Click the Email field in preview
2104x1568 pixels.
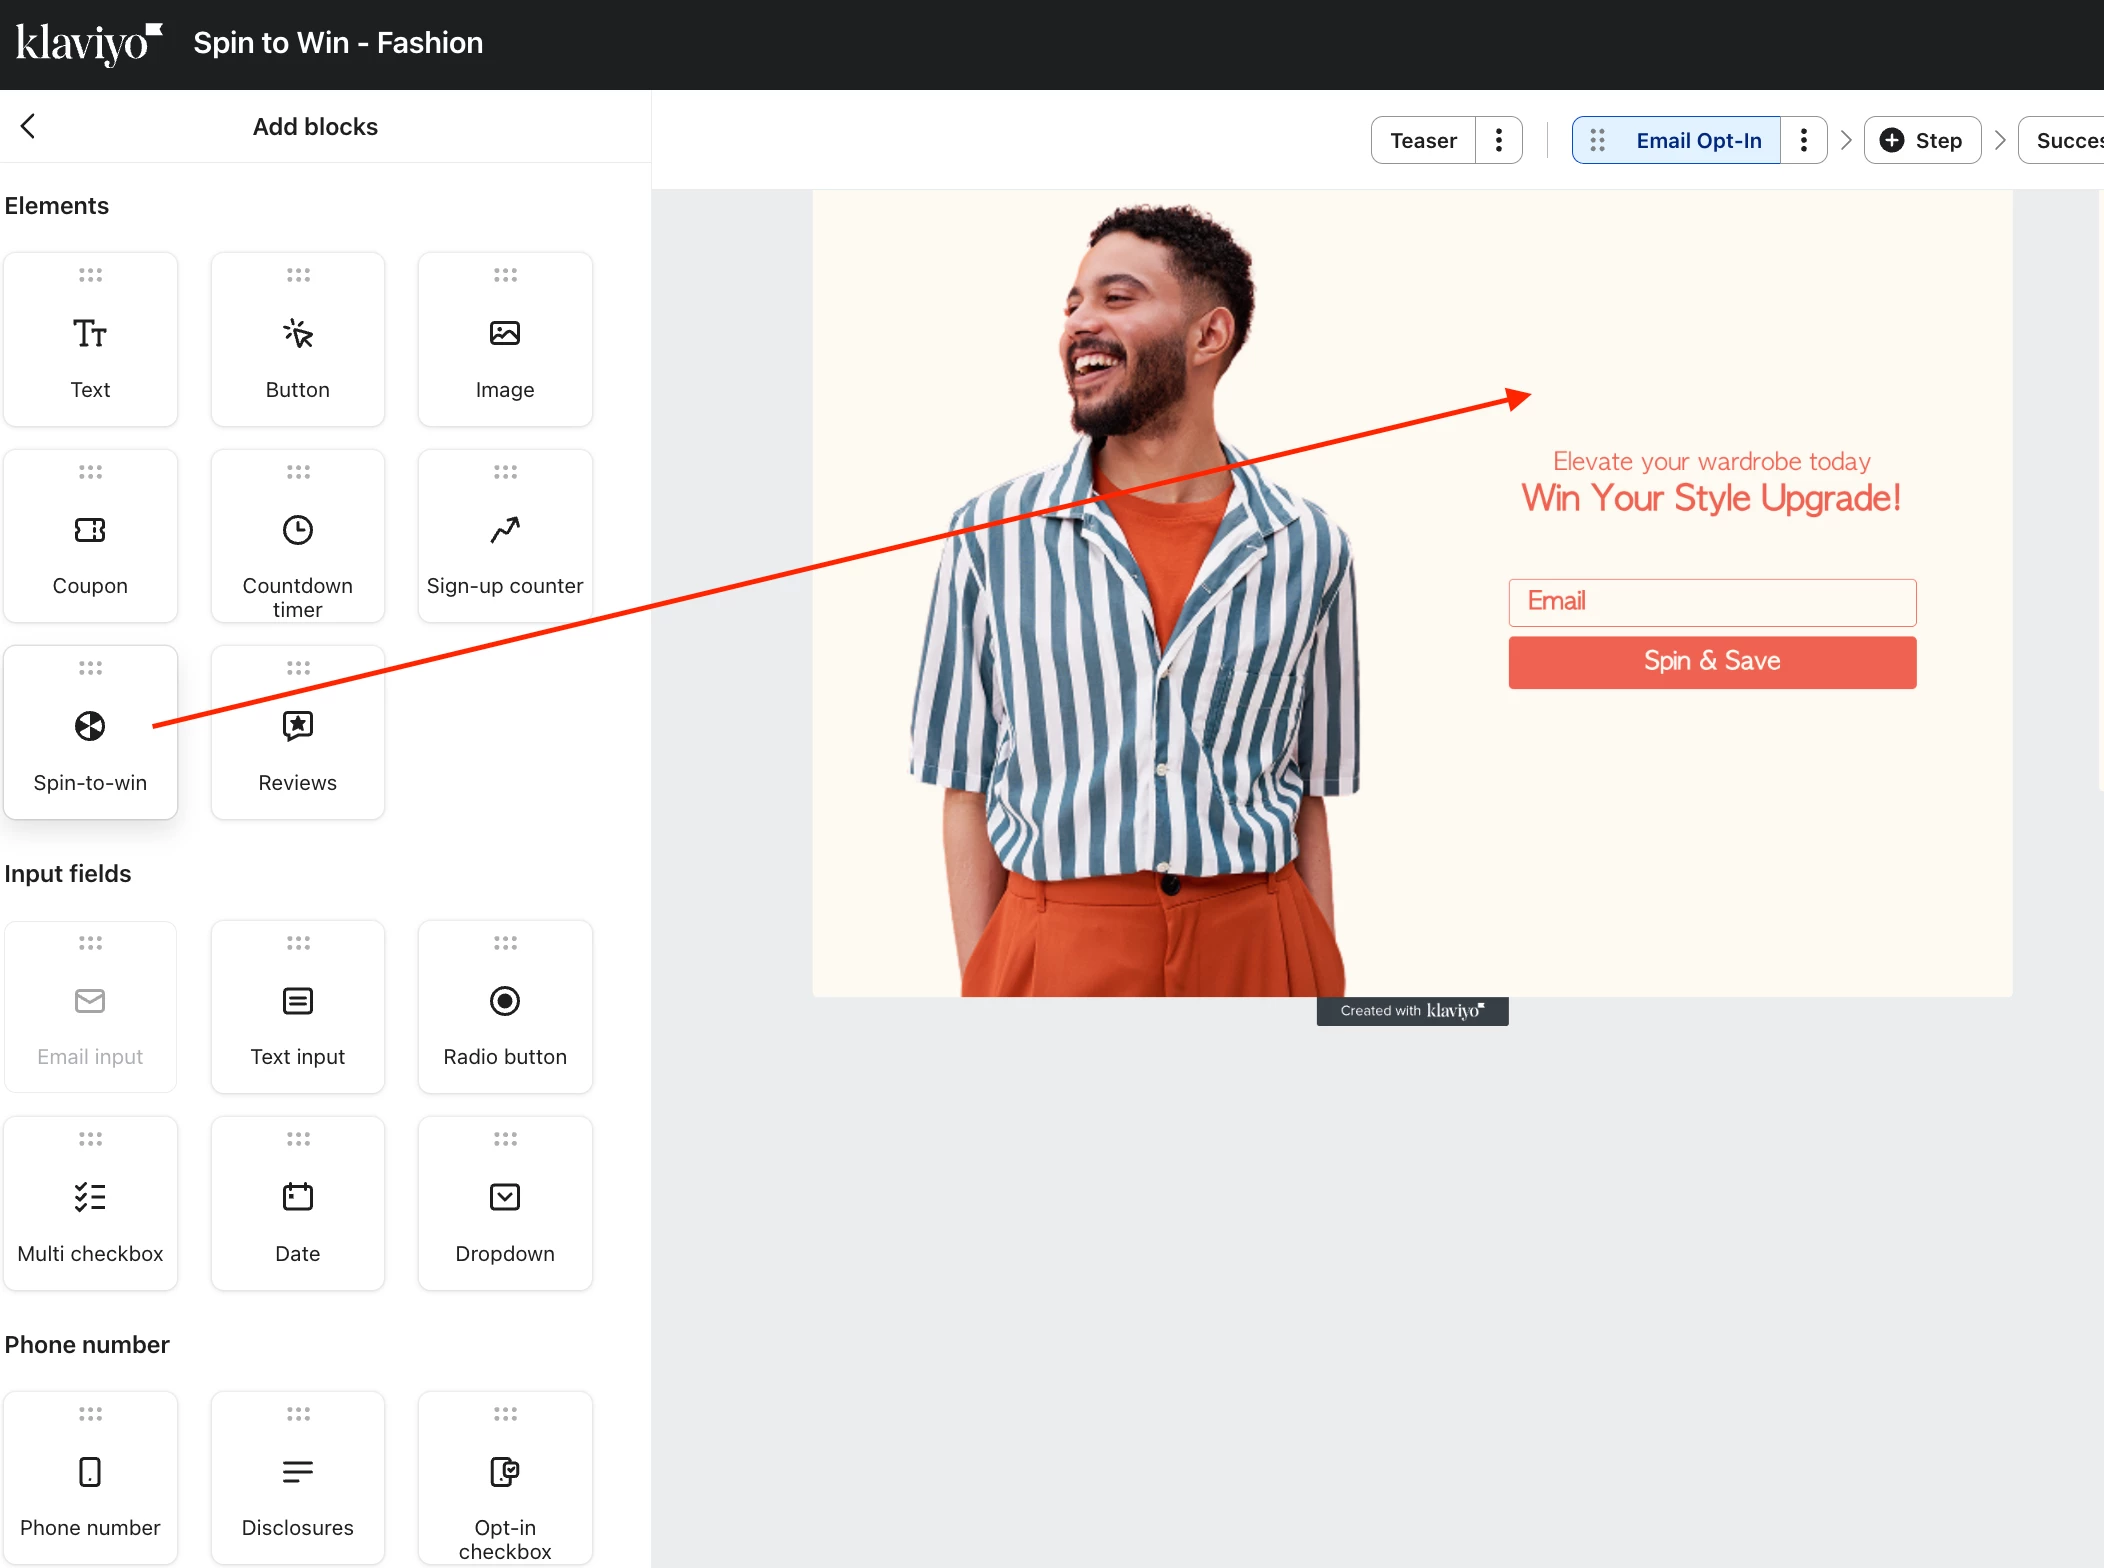pyautogui.click(x=1711, y=602)
